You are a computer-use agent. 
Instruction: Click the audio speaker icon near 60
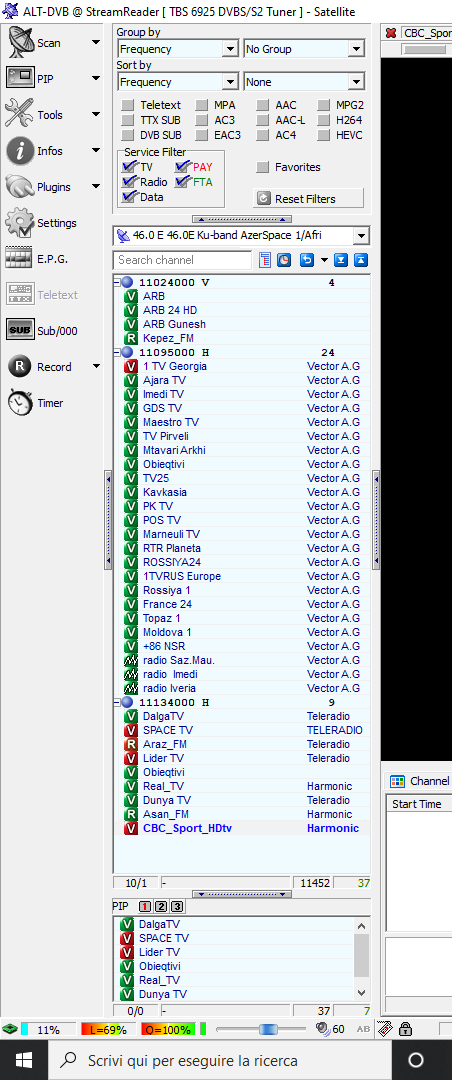(323, 1029)
